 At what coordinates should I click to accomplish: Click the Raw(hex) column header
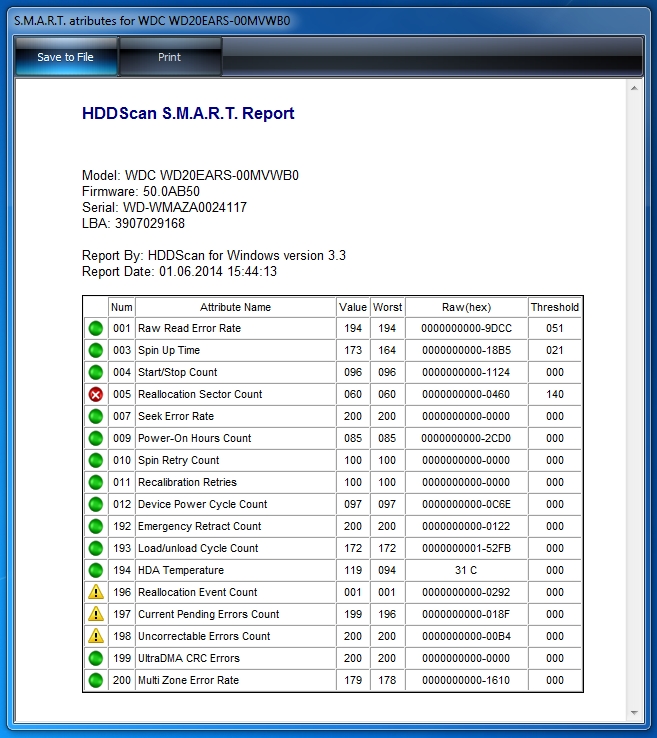[466, 307]
